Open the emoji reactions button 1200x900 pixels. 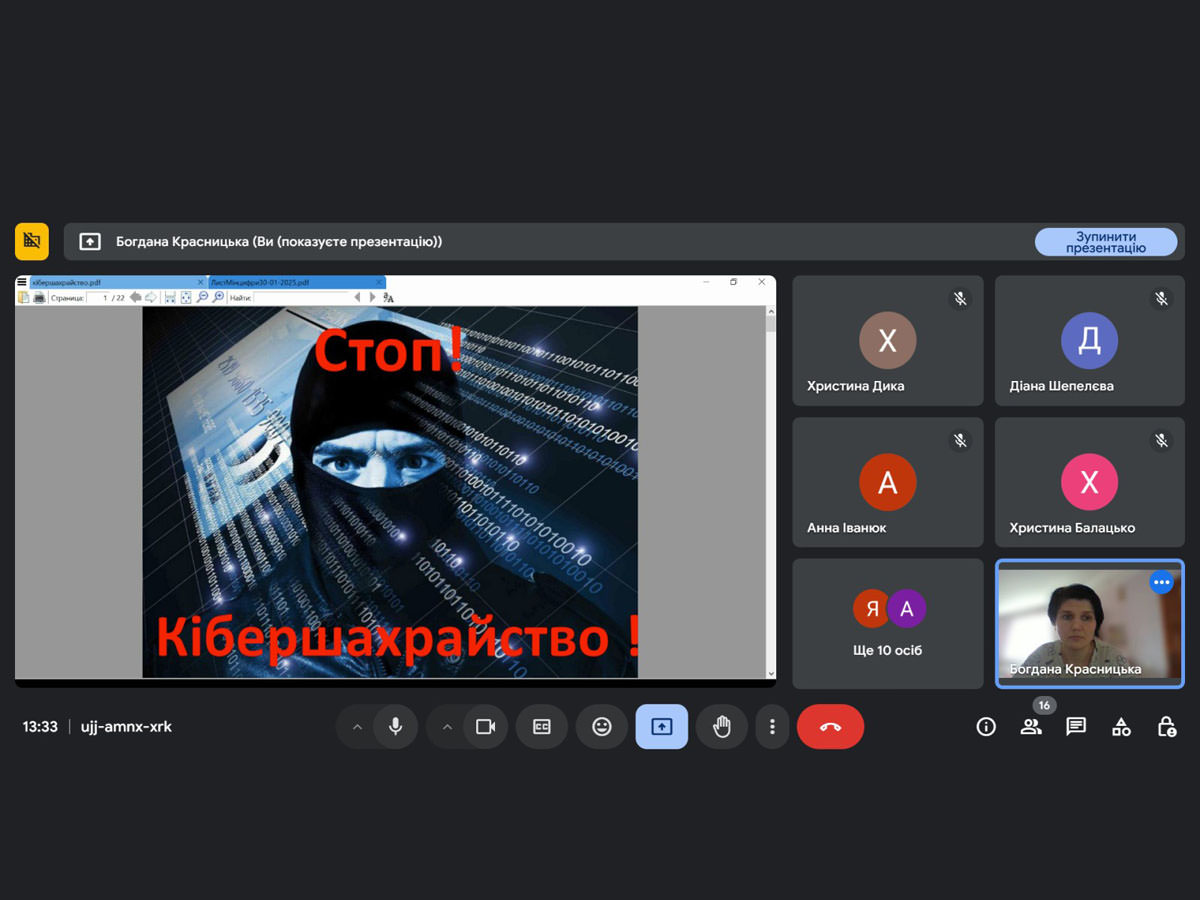click(602, 727)
